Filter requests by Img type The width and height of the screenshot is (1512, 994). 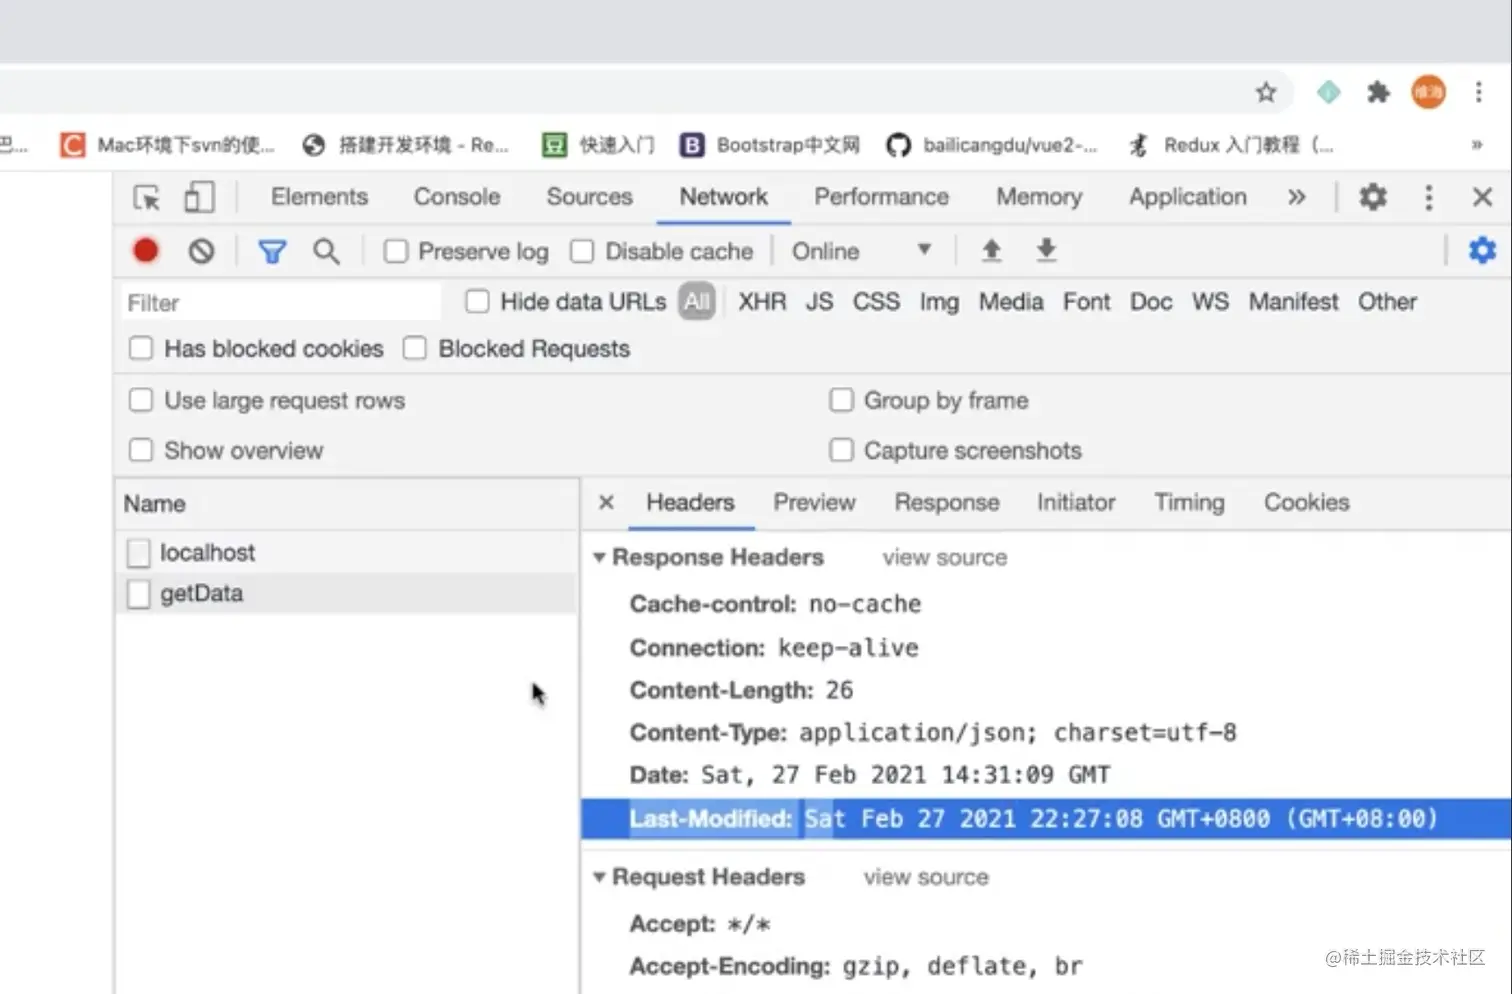[939, 302]
